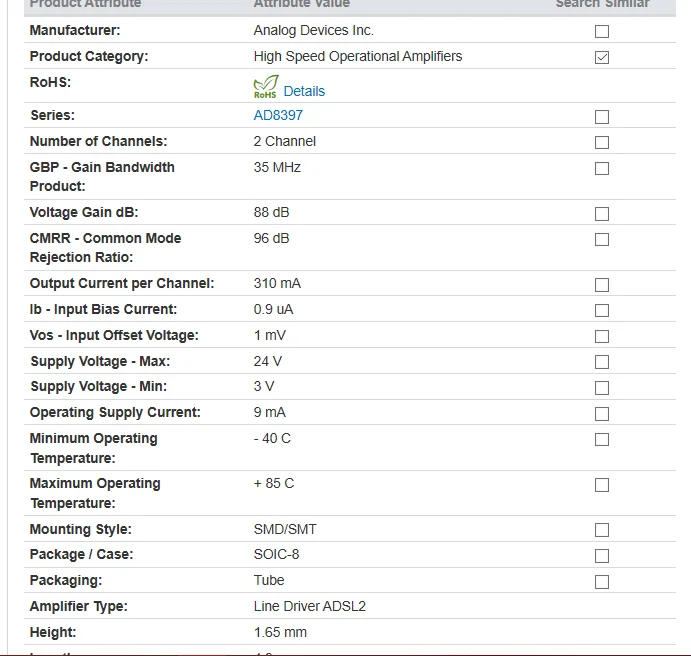Select the Mounting Style: label
The width and height of the screenshot is (691, 656).
click(81, 529)
